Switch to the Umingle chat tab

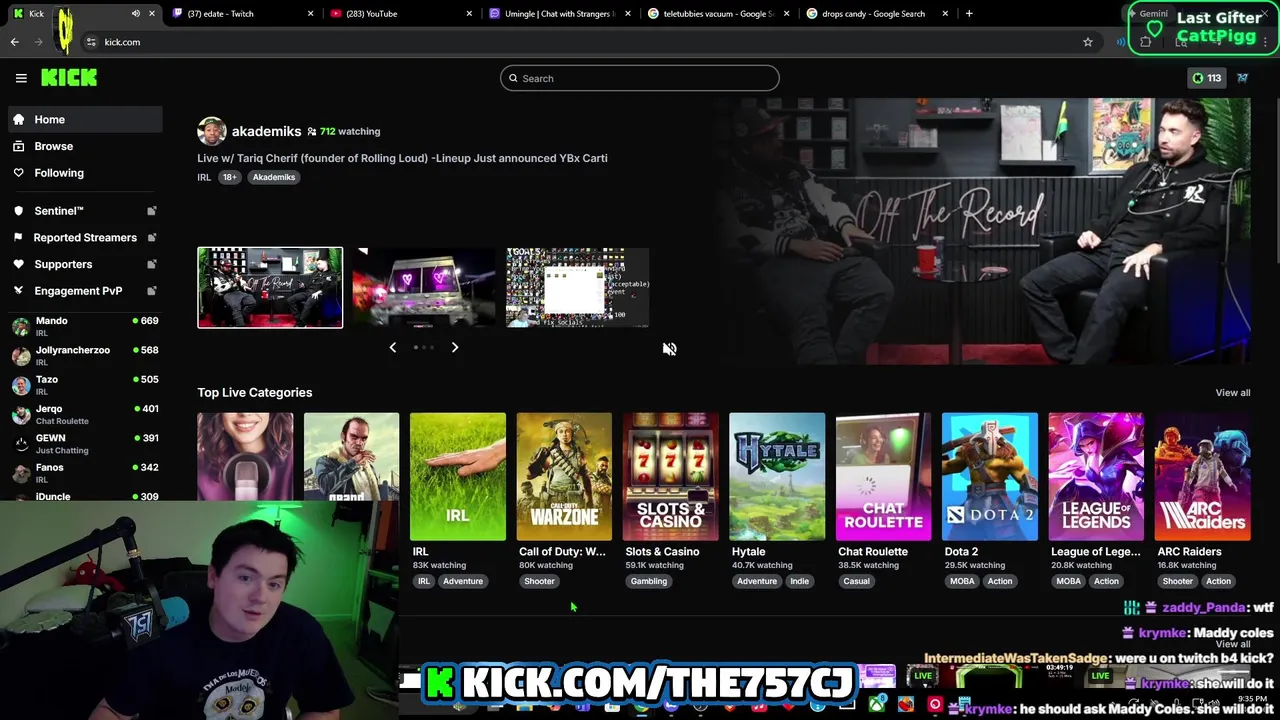[559, 14]
